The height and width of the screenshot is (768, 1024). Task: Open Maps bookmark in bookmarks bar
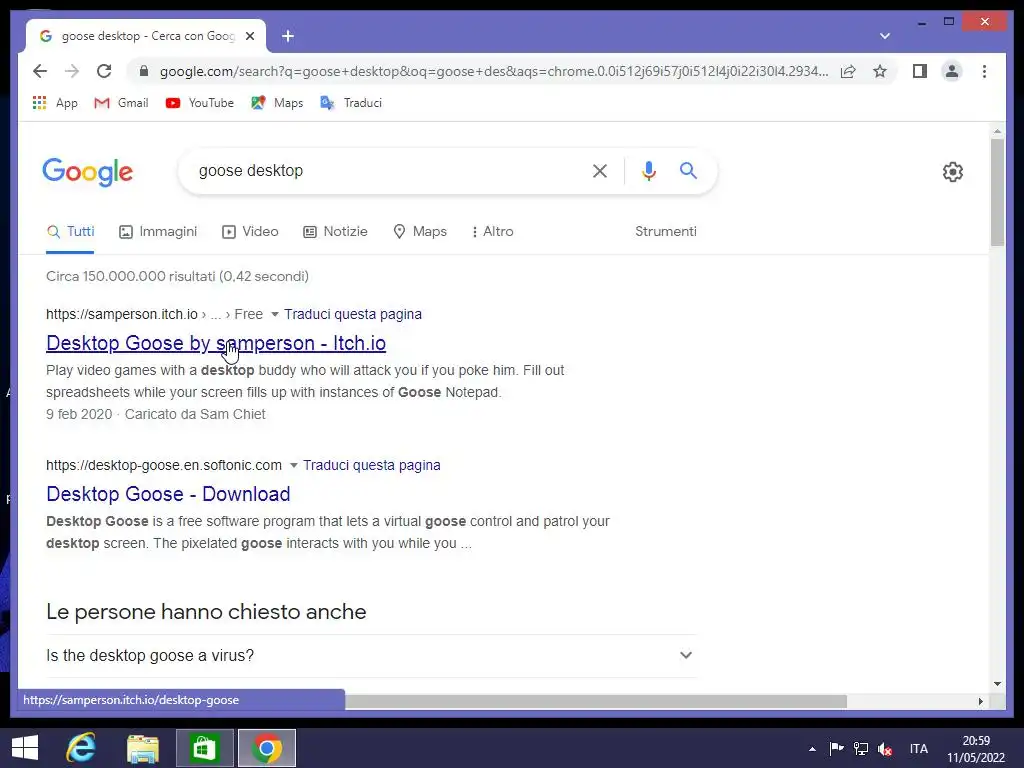(277, 103)
